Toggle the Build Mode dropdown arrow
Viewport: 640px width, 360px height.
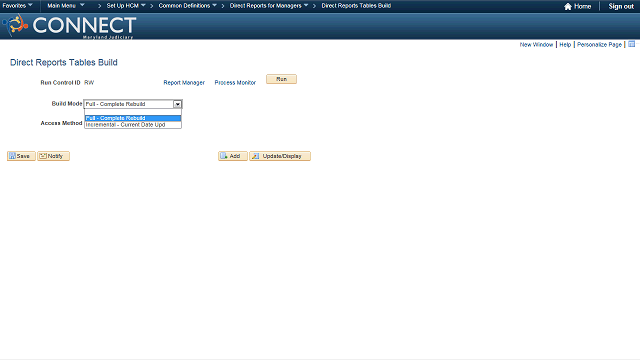click(x=177, y=104)
